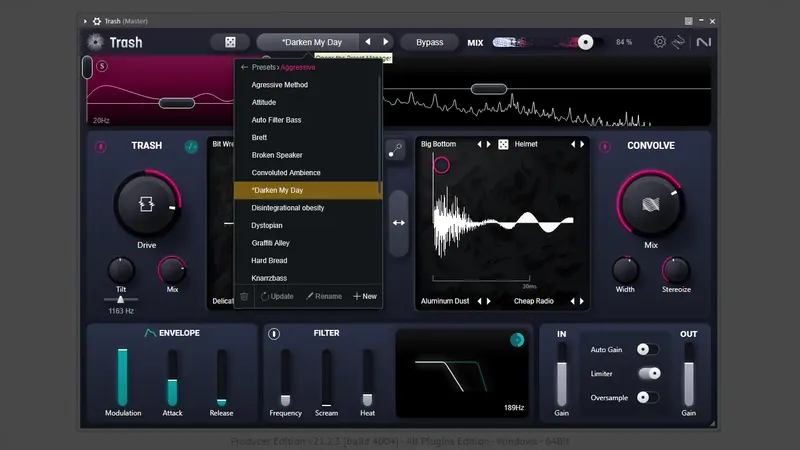
Task: Click the Presets breadcrumb link
Action: 263,67
